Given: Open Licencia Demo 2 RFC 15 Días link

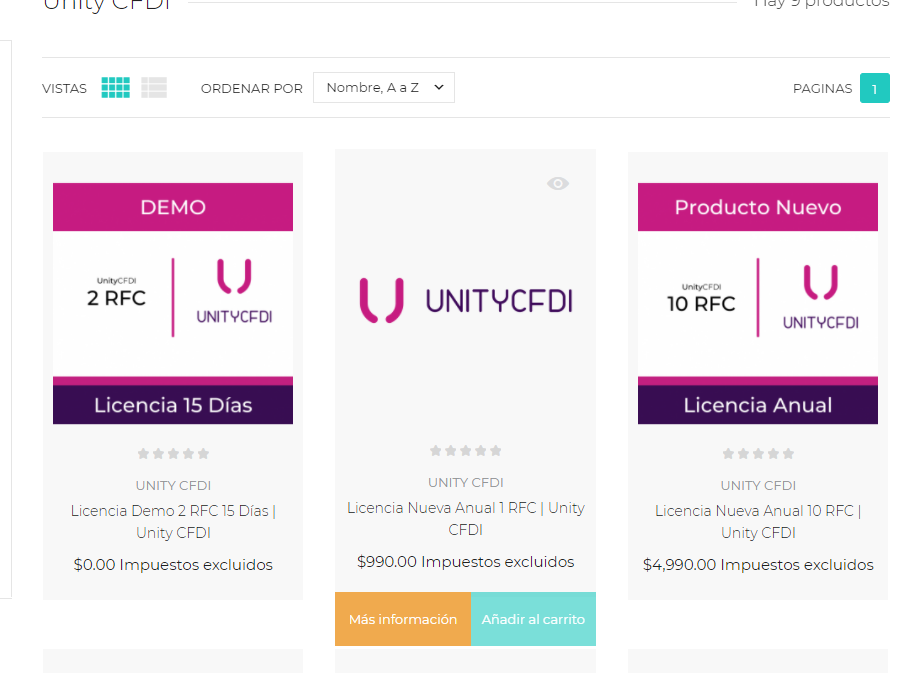Looking at the screenshot, I should [173, 522].
